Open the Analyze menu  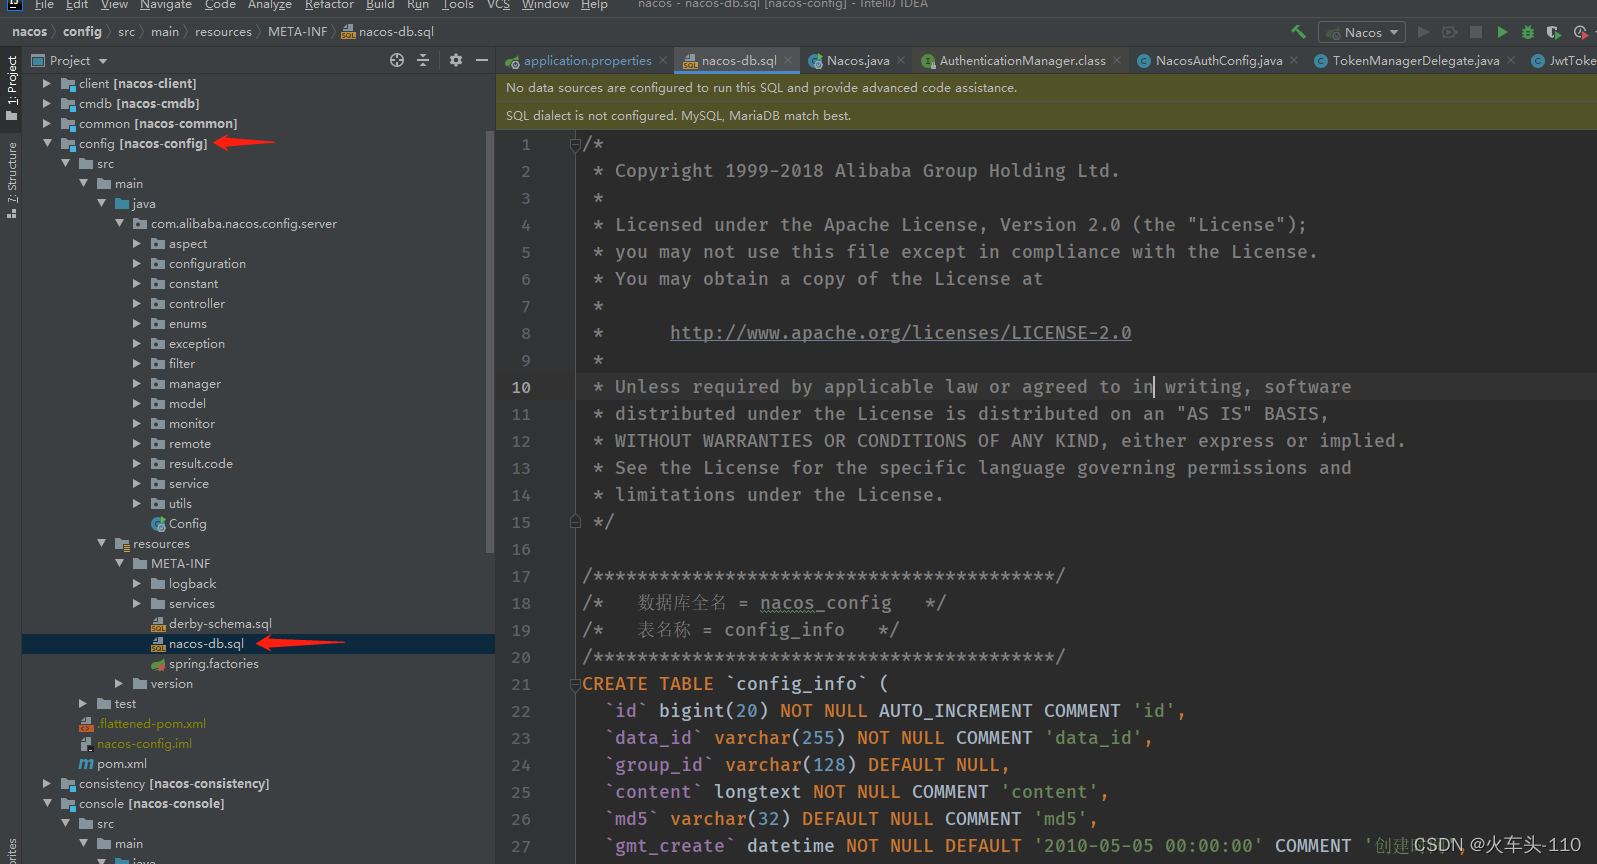(x=270, y=5)
